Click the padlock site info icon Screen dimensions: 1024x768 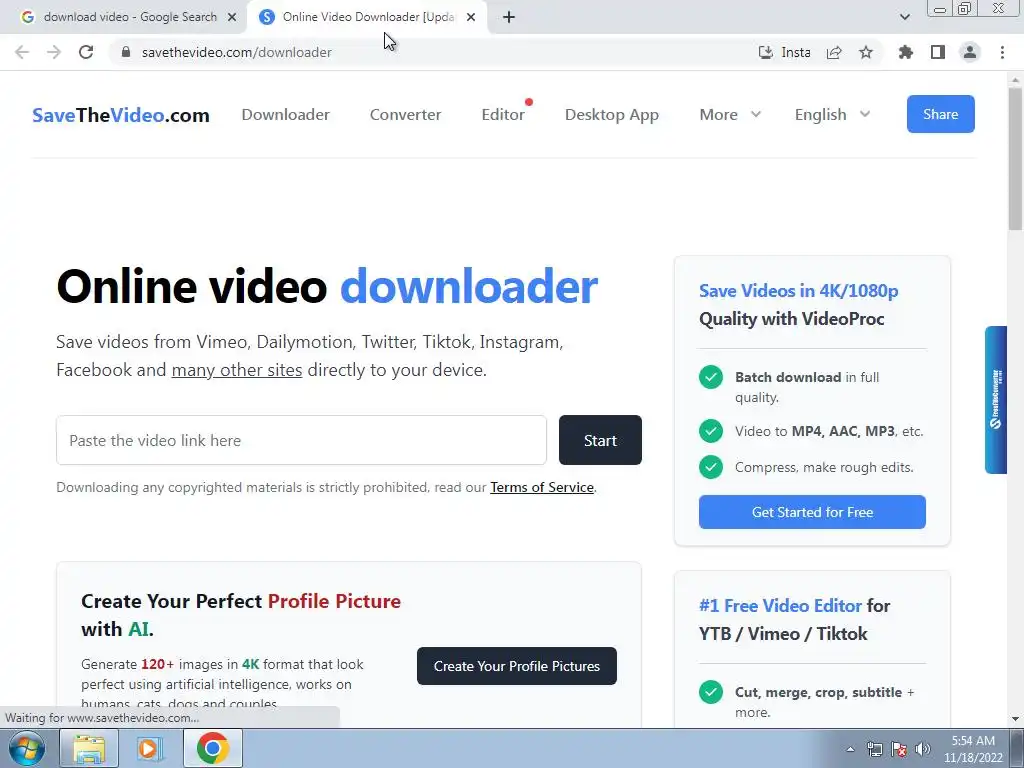coord(126,52)
